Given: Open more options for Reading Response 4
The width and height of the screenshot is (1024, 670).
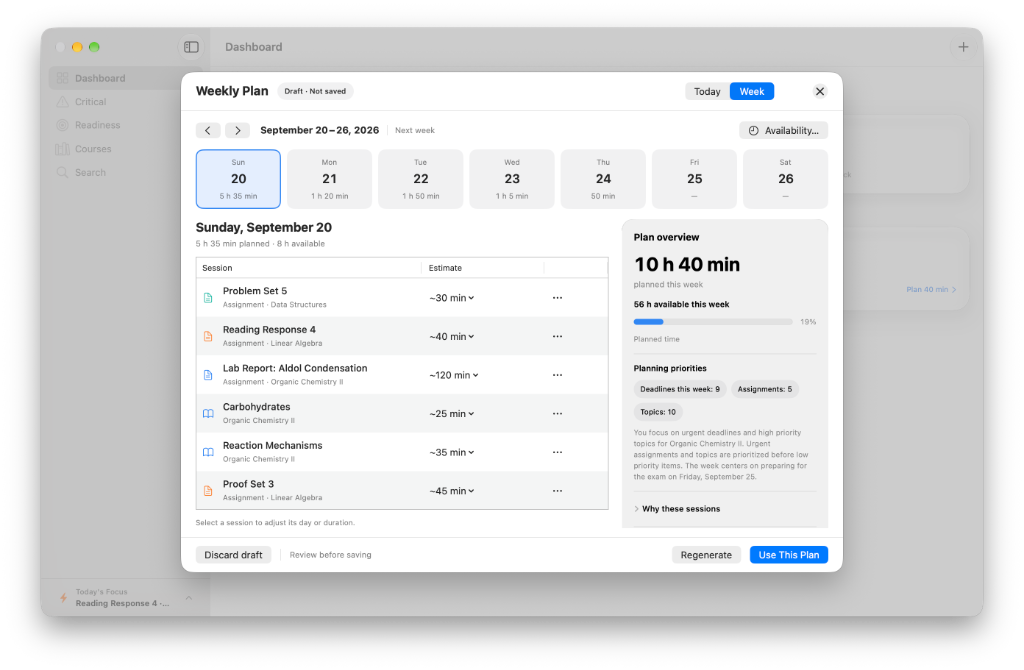Looking at the screenshot, I should pyautogui.click(x=557, y=336).
